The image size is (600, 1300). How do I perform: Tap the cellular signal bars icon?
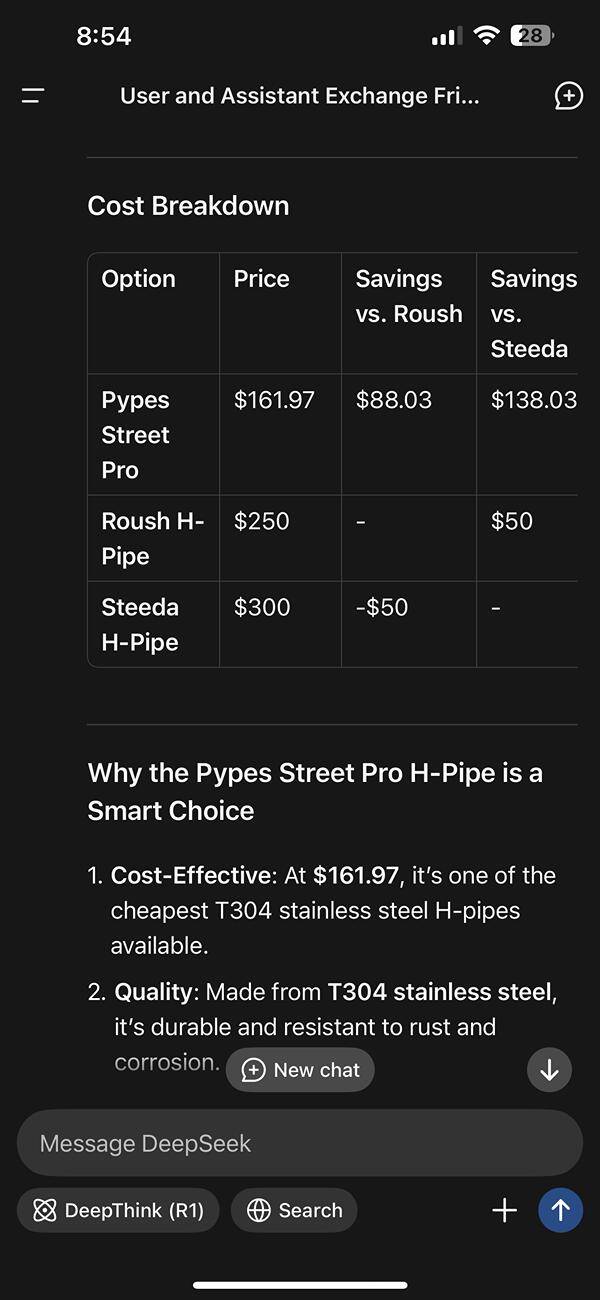447,37
